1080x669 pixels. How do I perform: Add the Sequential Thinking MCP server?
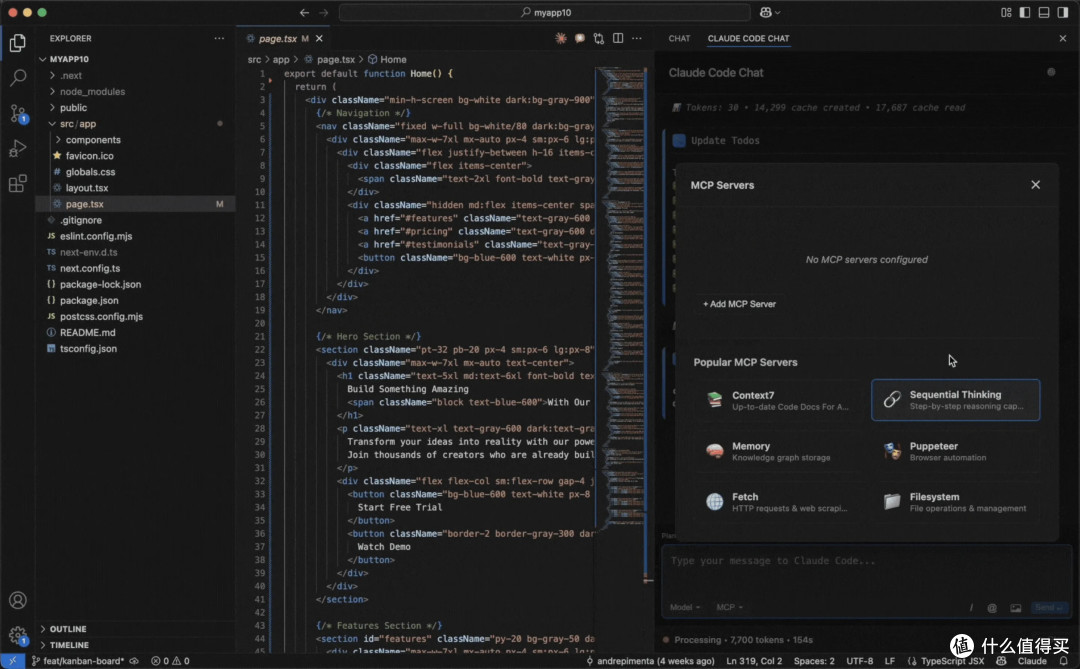point(955,400)
